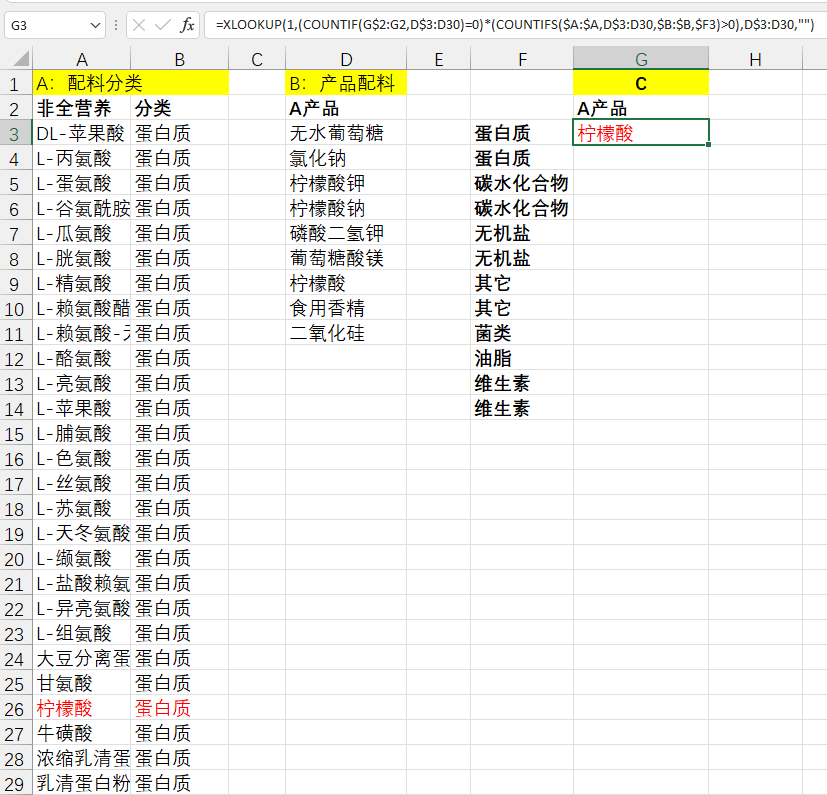The image size is (827, 795).
Task: Click yellow cell G1 labeled C
Action: click(x=641, y=83)
